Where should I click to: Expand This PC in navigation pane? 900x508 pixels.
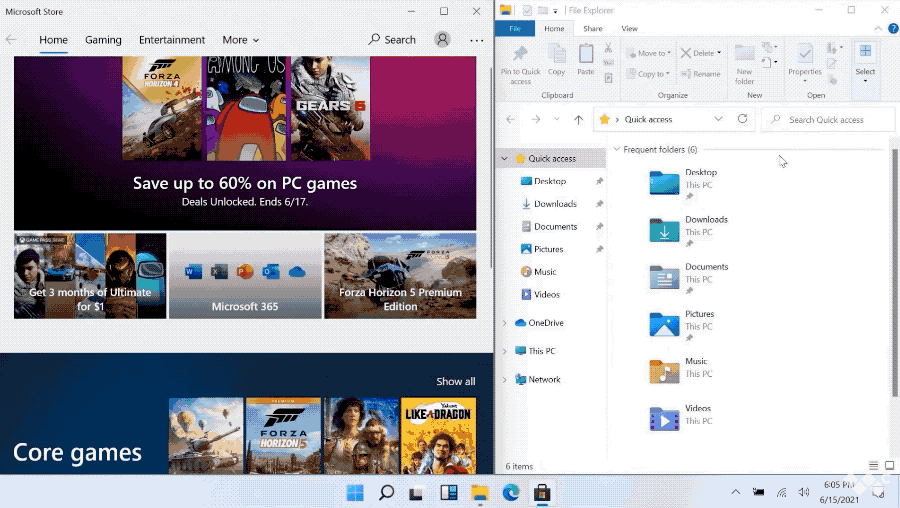[x=506, y=351]
